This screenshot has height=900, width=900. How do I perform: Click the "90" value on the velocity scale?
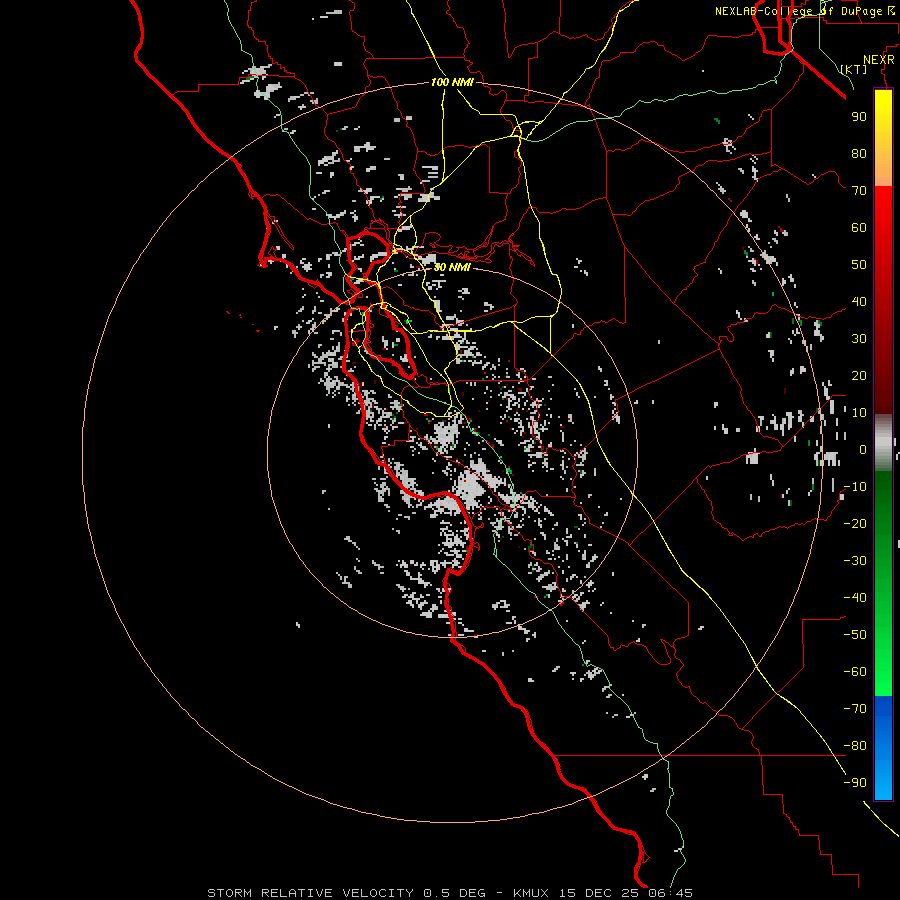click(859, 117)
